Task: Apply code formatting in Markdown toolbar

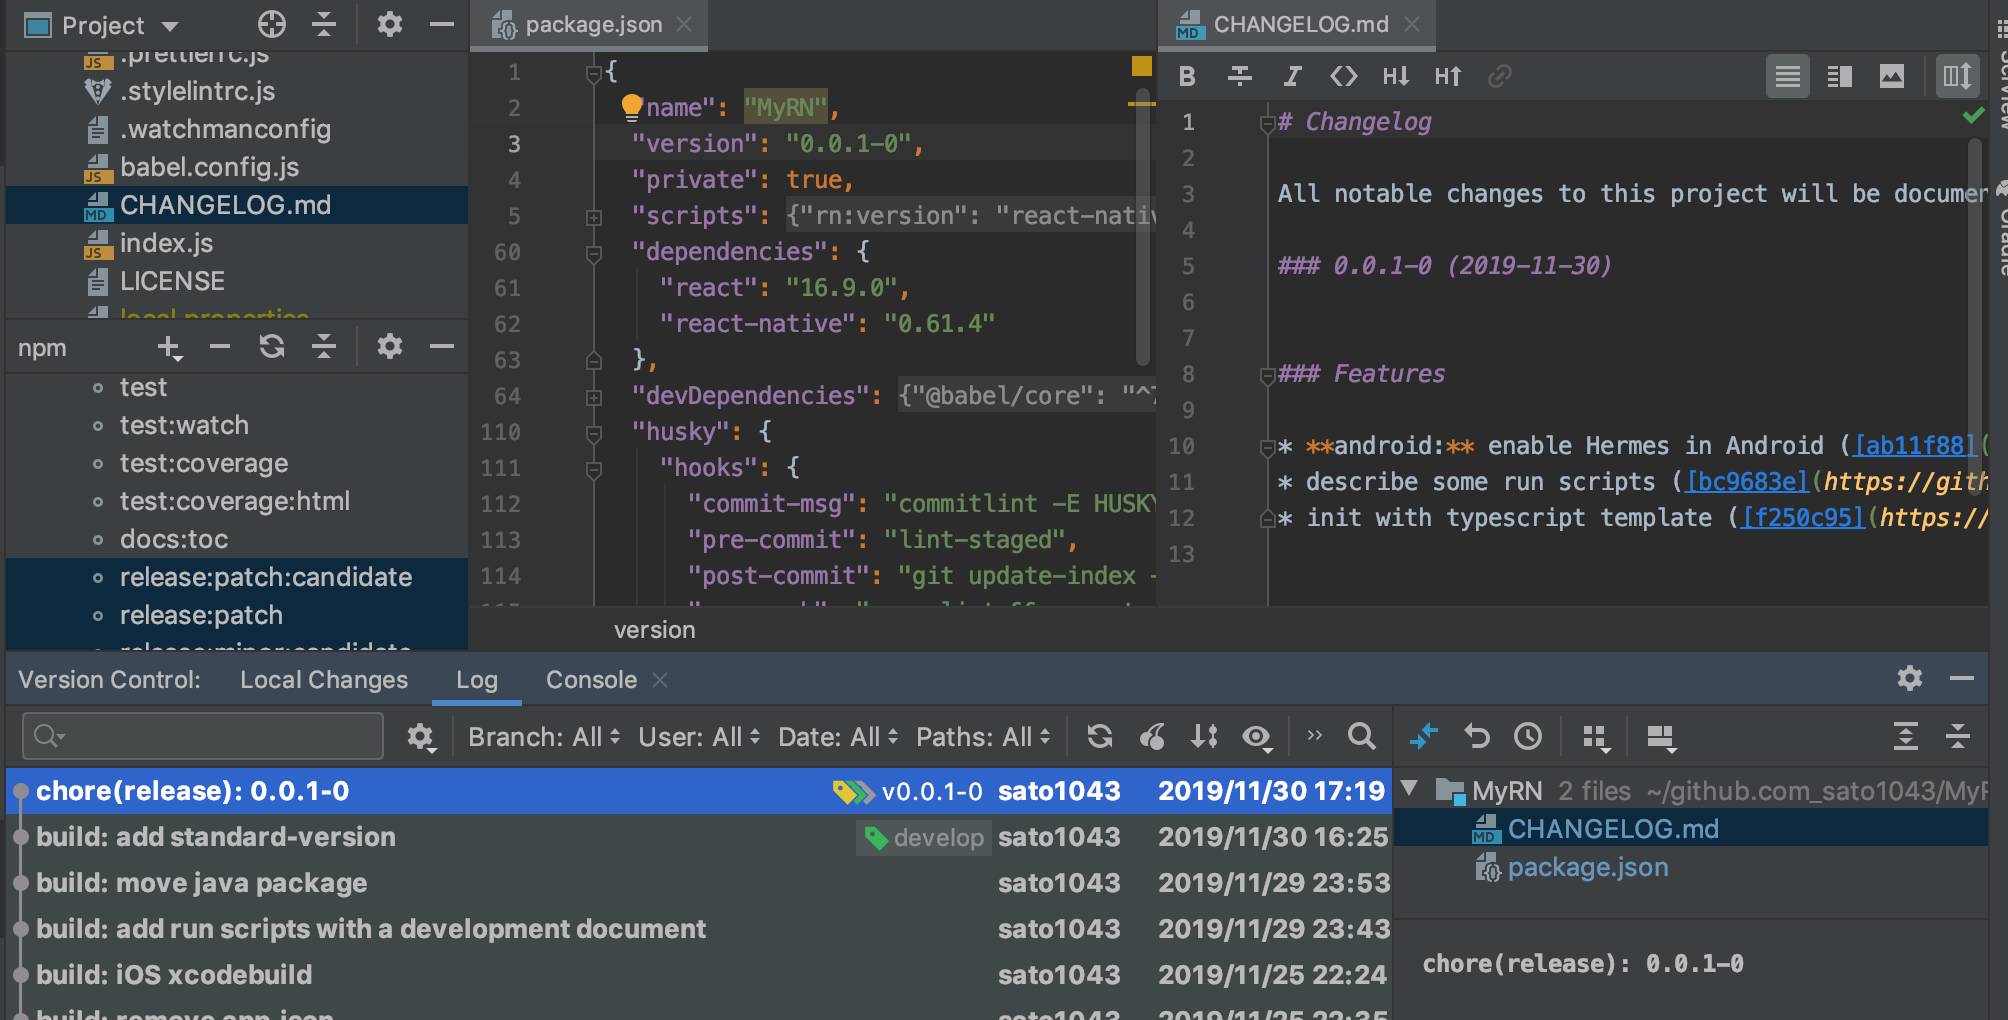Action: (1343, 76)
